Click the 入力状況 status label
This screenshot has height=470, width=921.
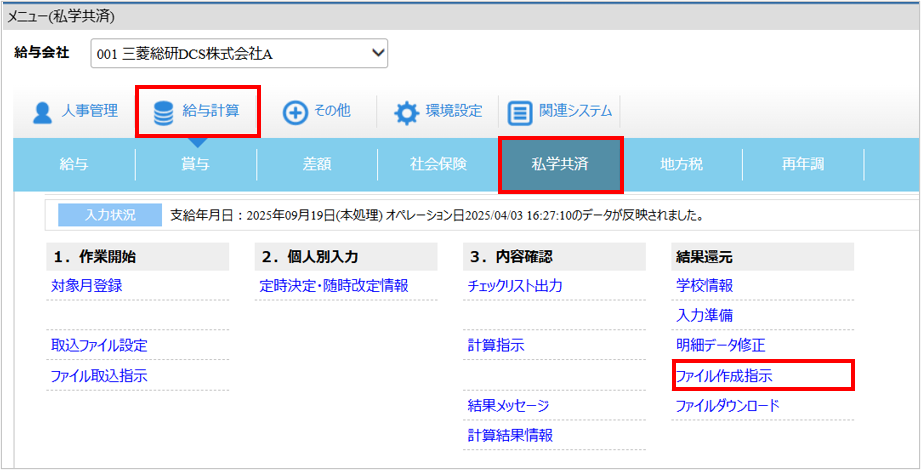[x=110, y=215]
